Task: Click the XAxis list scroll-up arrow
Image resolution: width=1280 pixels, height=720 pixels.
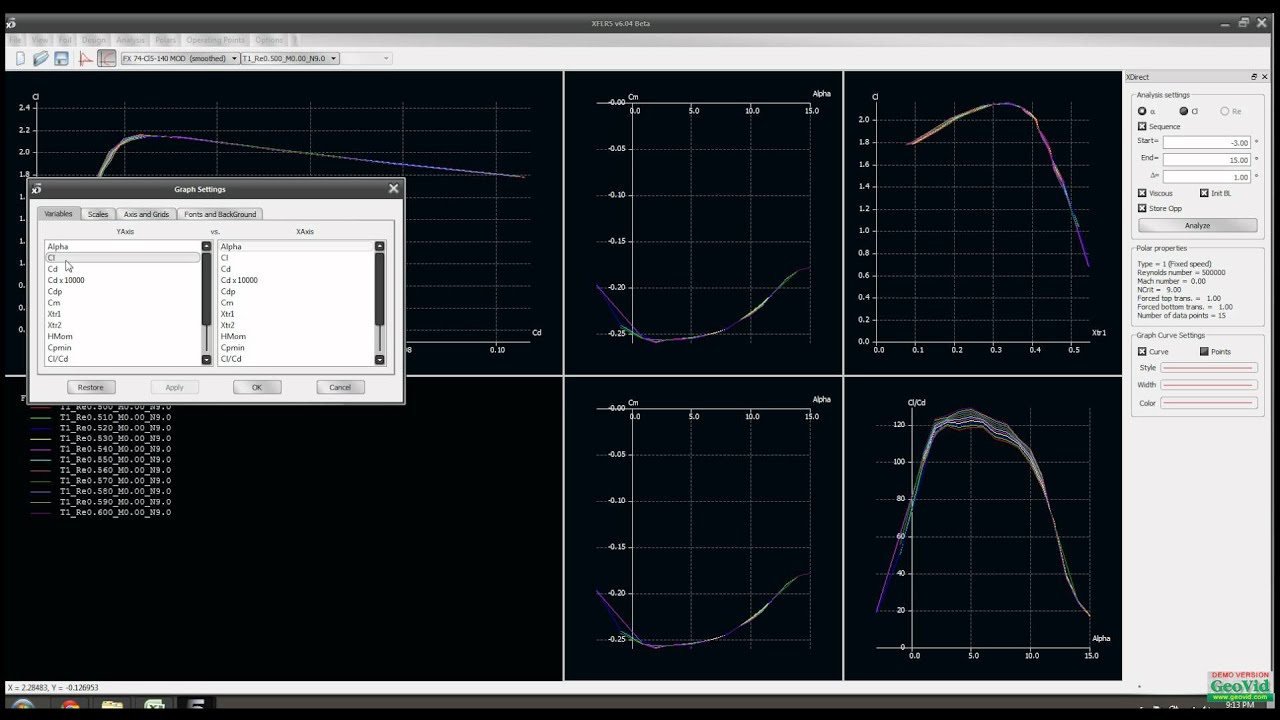Action: click(x=380, y=246)
